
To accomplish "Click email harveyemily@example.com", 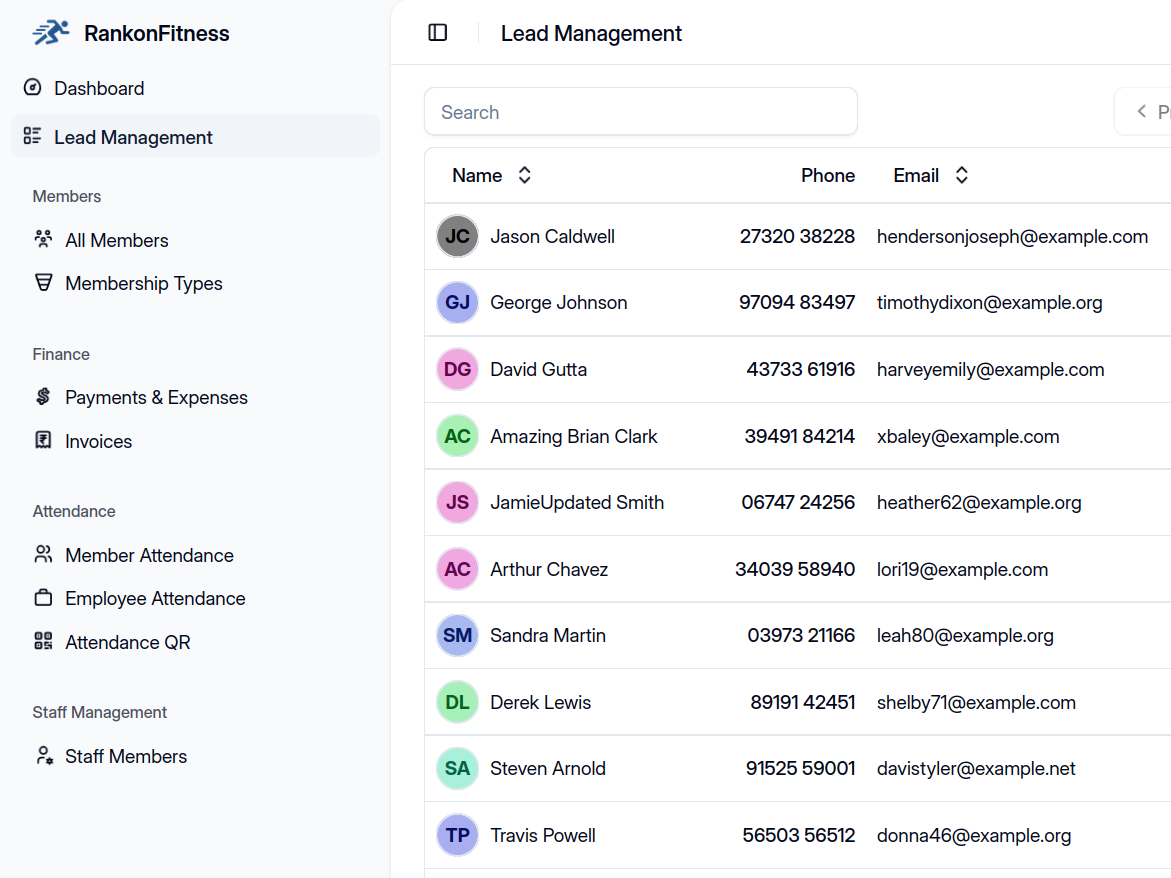I will point(990,370).
